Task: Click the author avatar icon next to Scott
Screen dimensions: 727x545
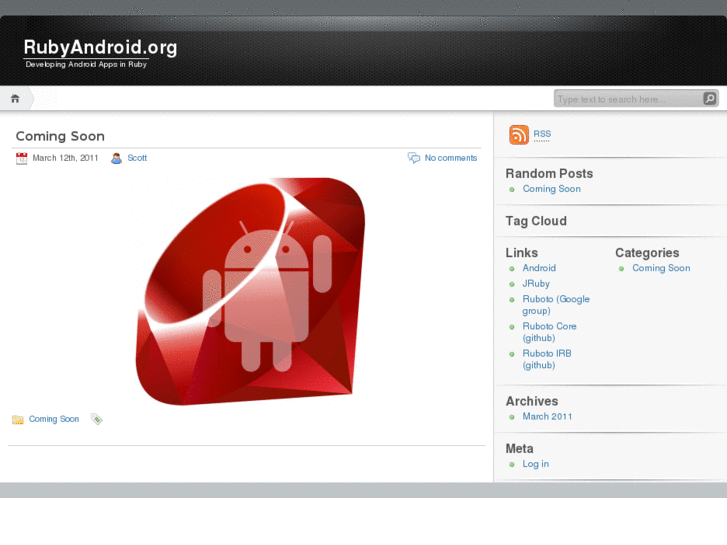Action: 116,158
